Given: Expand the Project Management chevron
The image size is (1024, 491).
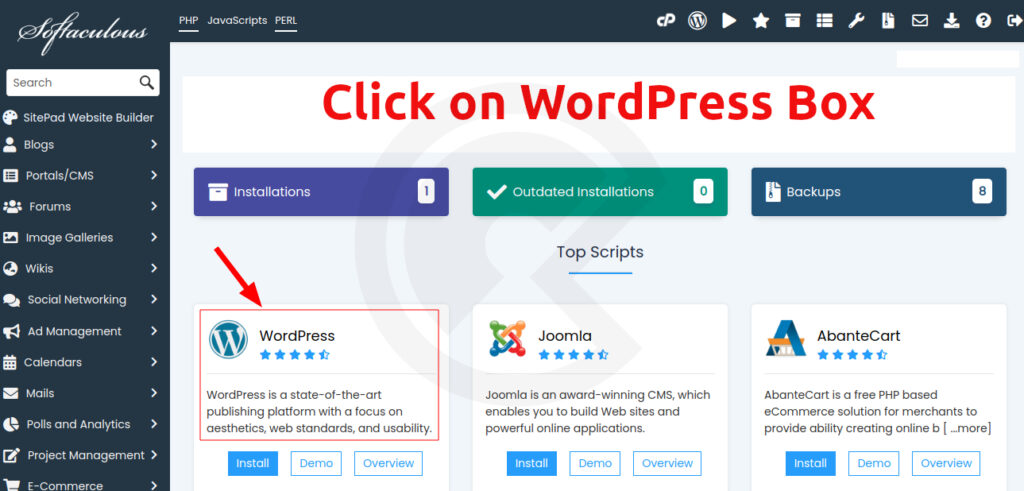Looking at the screenshot, I should tap(154, 455).
